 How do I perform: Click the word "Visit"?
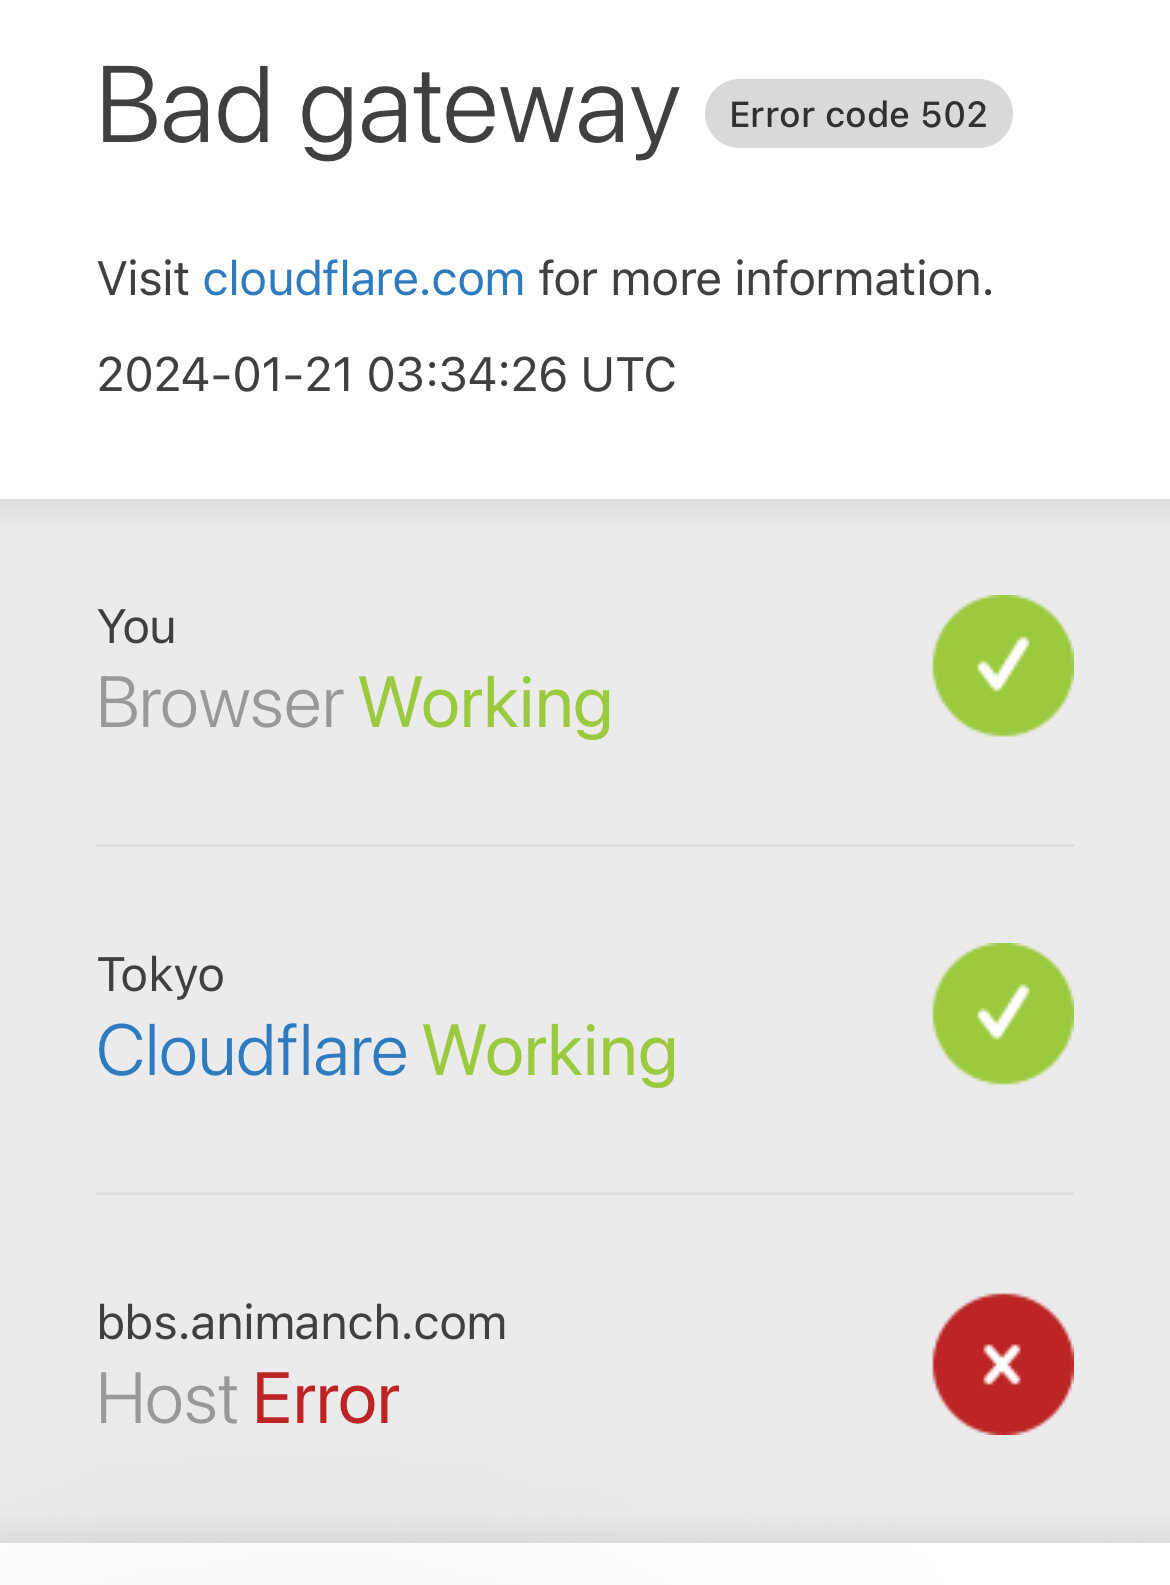tap(143, 279)
